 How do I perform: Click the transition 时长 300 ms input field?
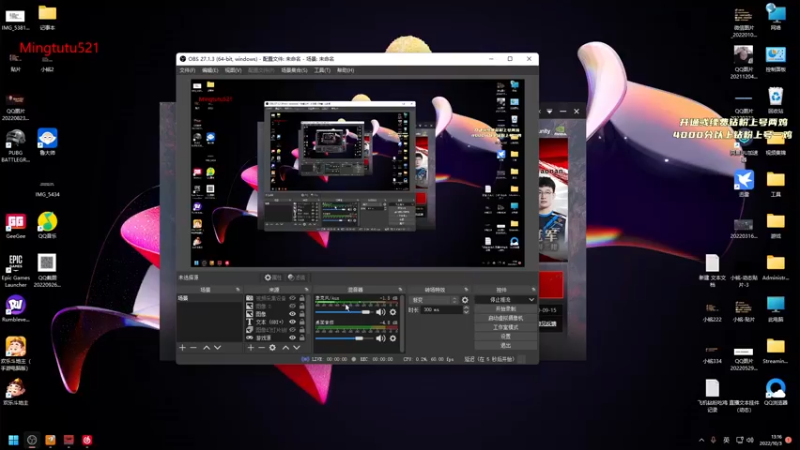pyautogui.click(x=442, y=310)
